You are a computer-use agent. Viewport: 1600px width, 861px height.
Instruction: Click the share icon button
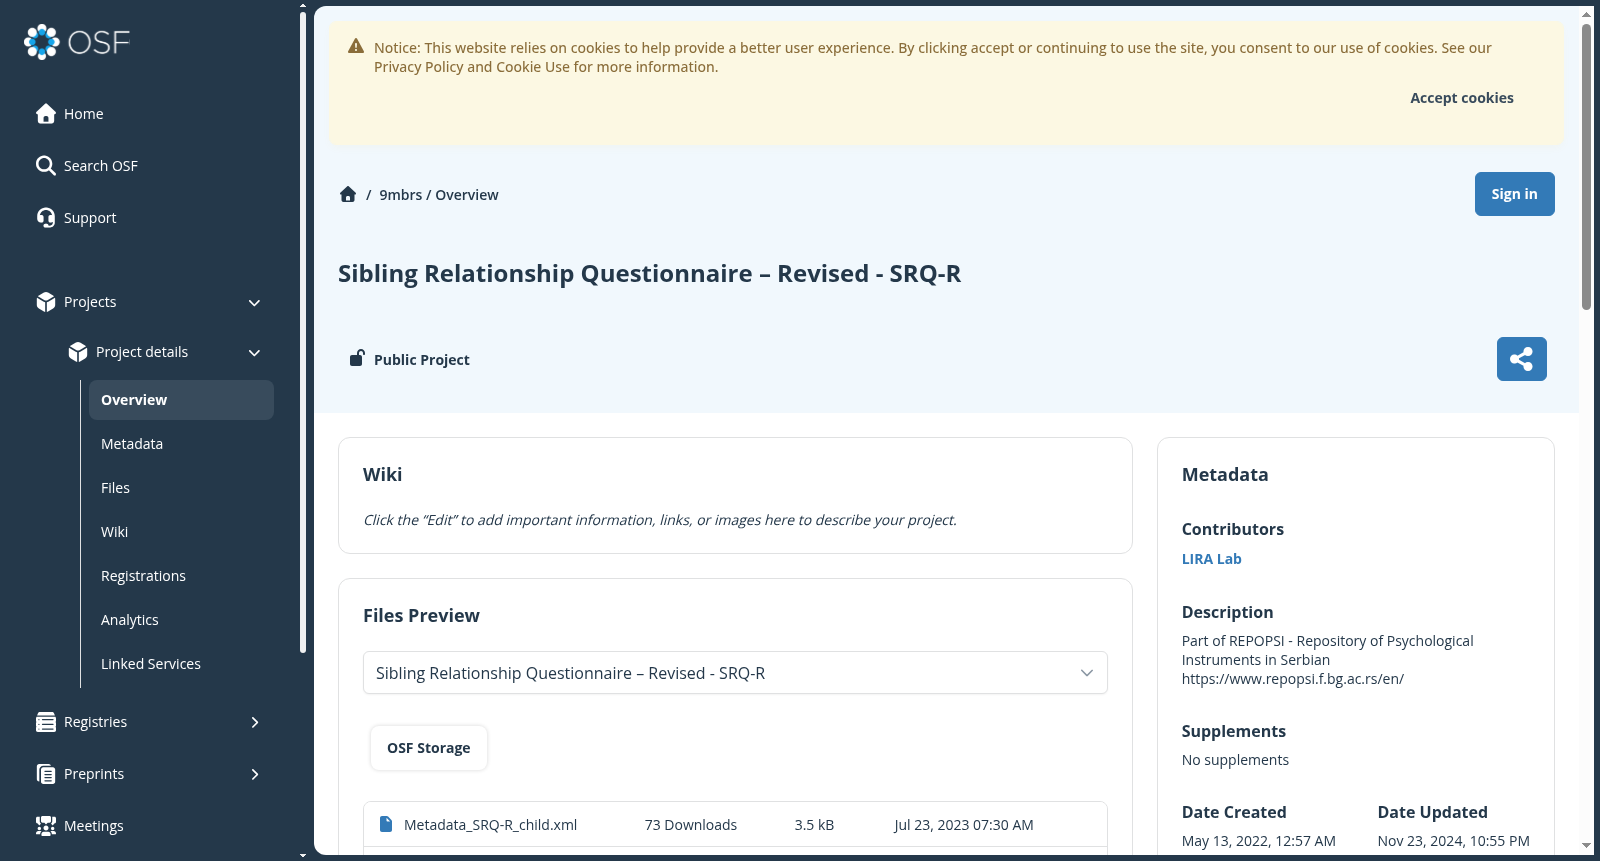tap(1521, 359)
